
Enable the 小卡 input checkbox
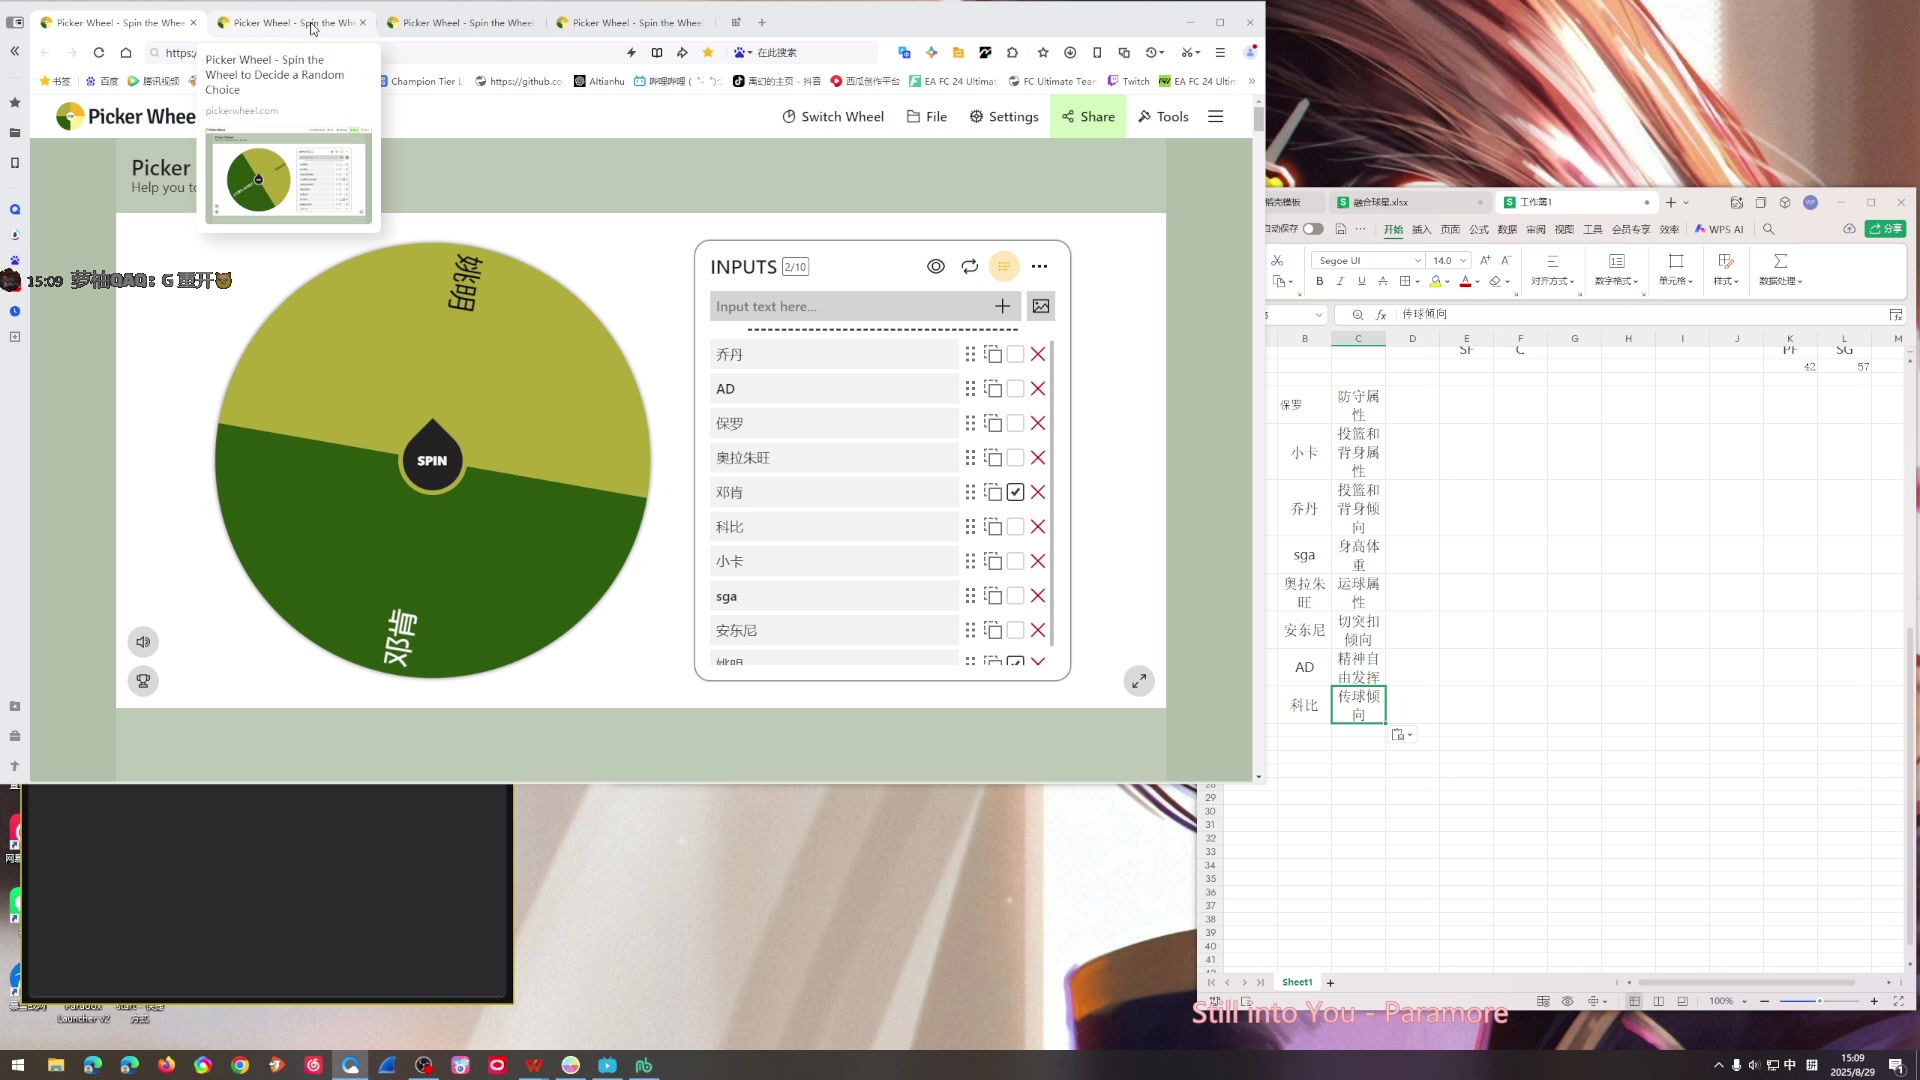tap(1015, 561)
